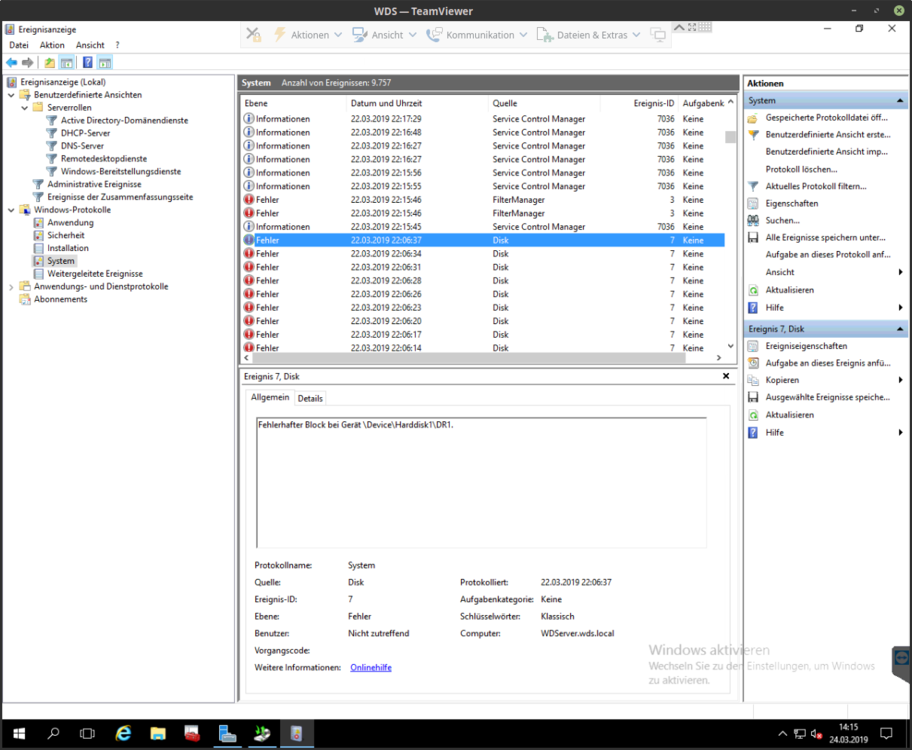Click the event list vertical scrollbar
This screenshot has width=912, height=750.
click(730, 240)
